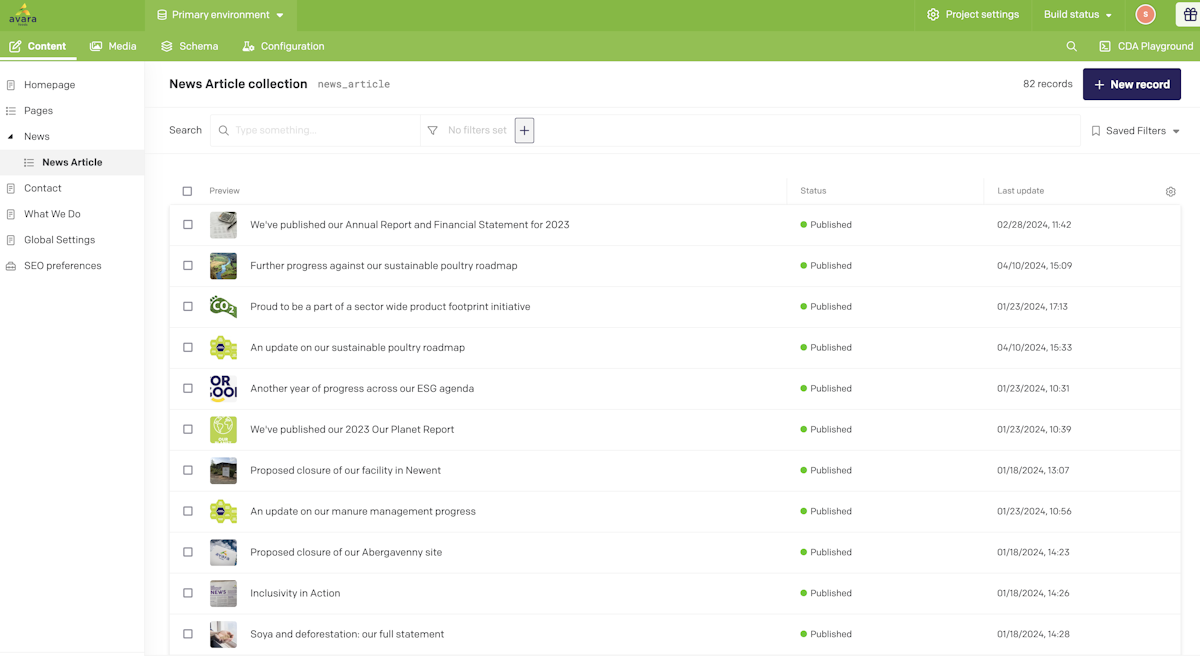Click CO2 thumbnail of product footprint article
Image resolution: width=1200 pixels, height=656 pixels.
coord(223,307)
